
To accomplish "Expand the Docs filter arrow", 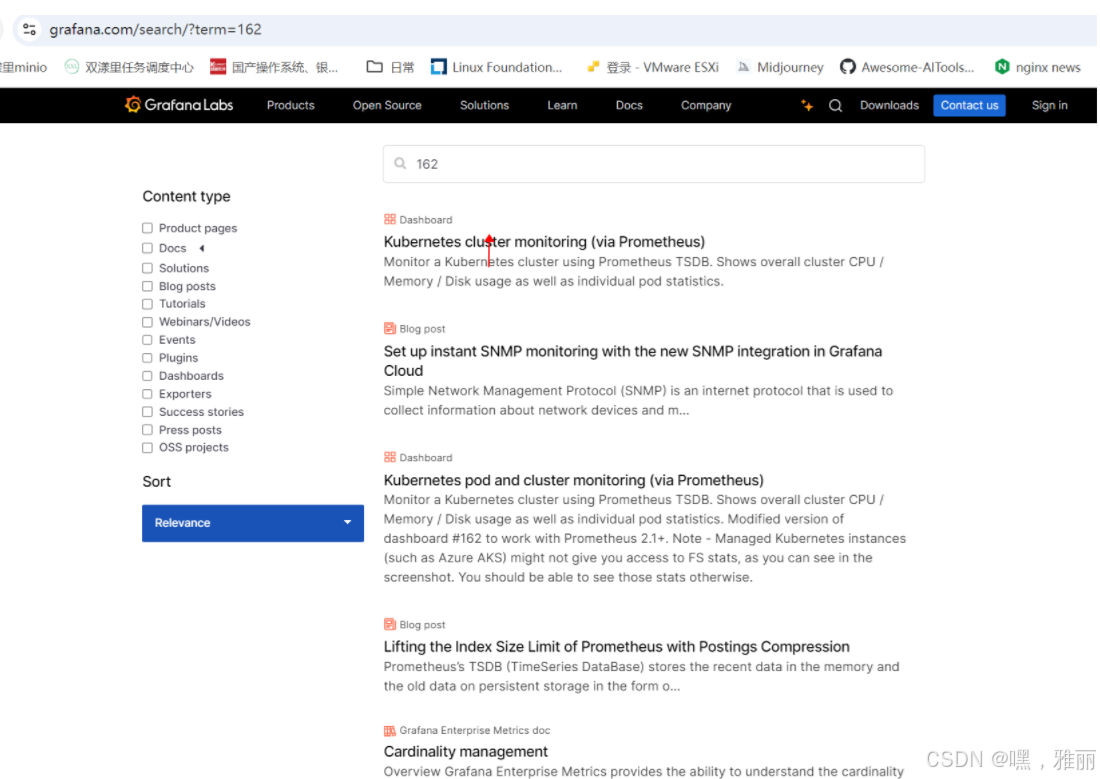I will pos(201,248).
